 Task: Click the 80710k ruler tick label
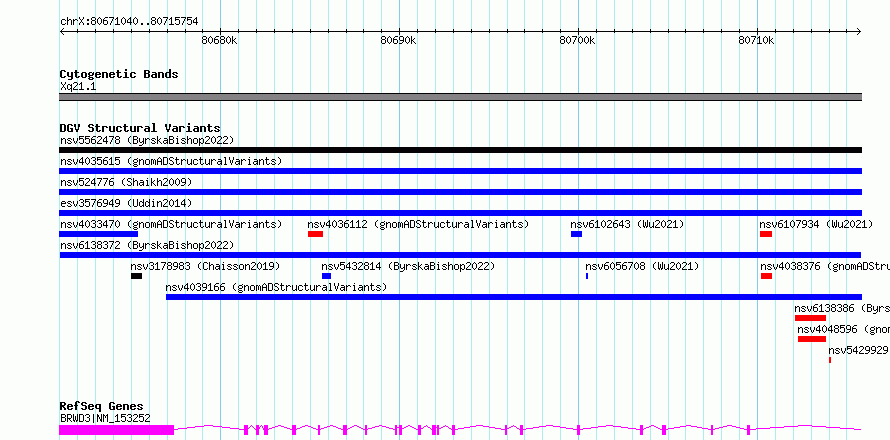(x=757, y=40)
